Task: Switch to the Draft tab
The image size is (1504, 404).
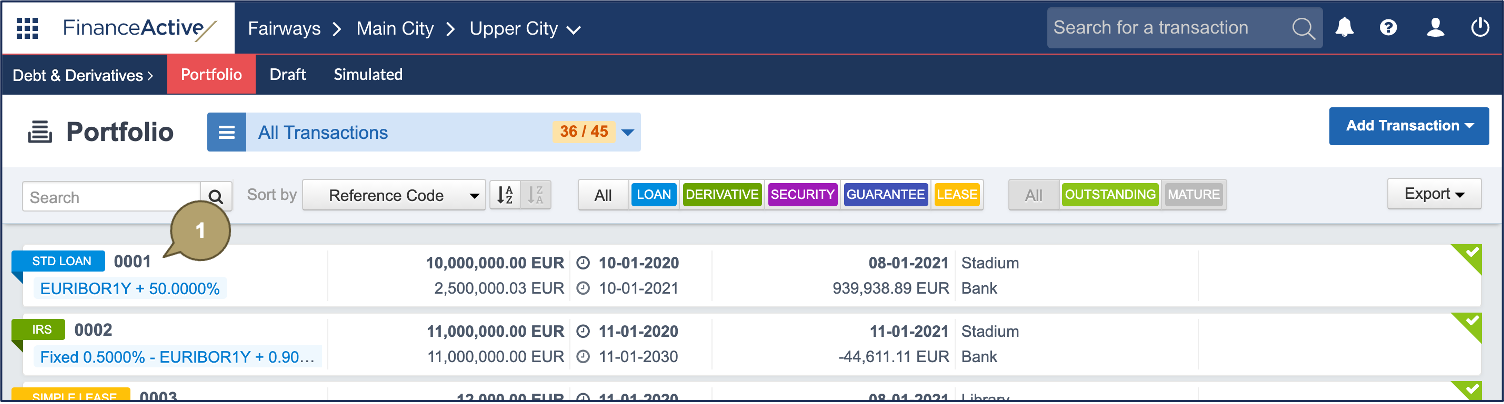Action: [288, 74]
